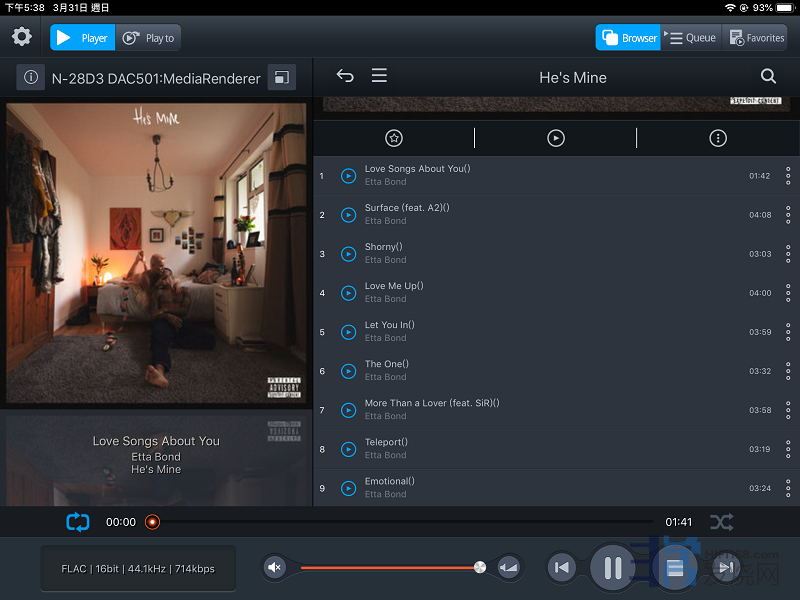Toggle repeat mode

click(78, 522)
